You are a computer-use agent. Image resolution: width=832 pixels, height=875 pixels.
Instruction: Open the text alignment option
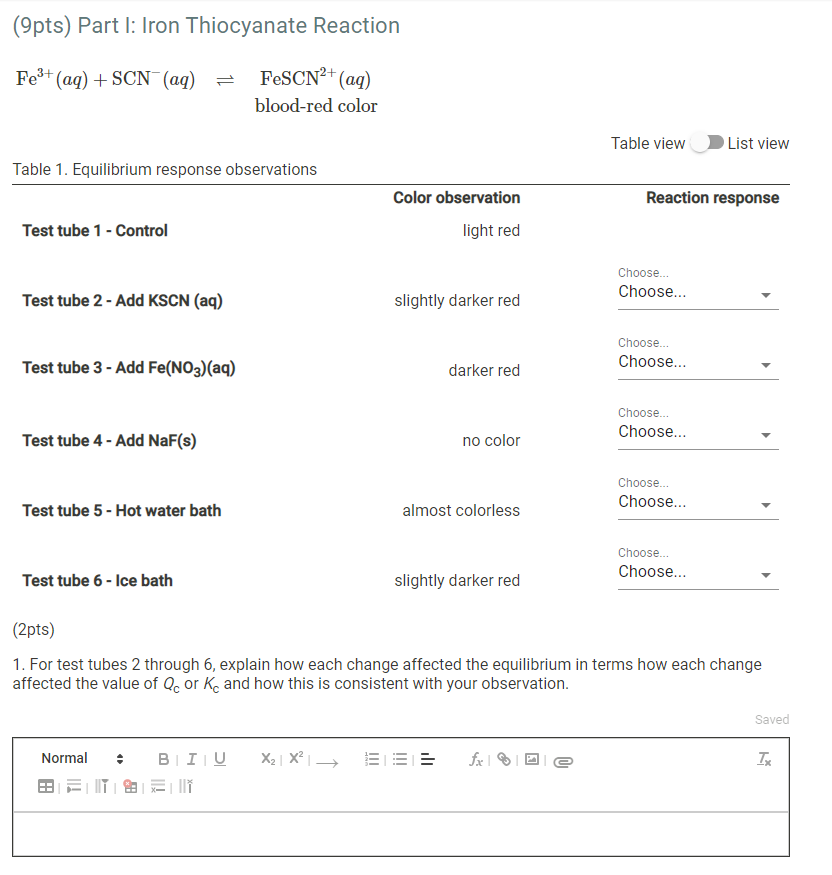(427, 759)
